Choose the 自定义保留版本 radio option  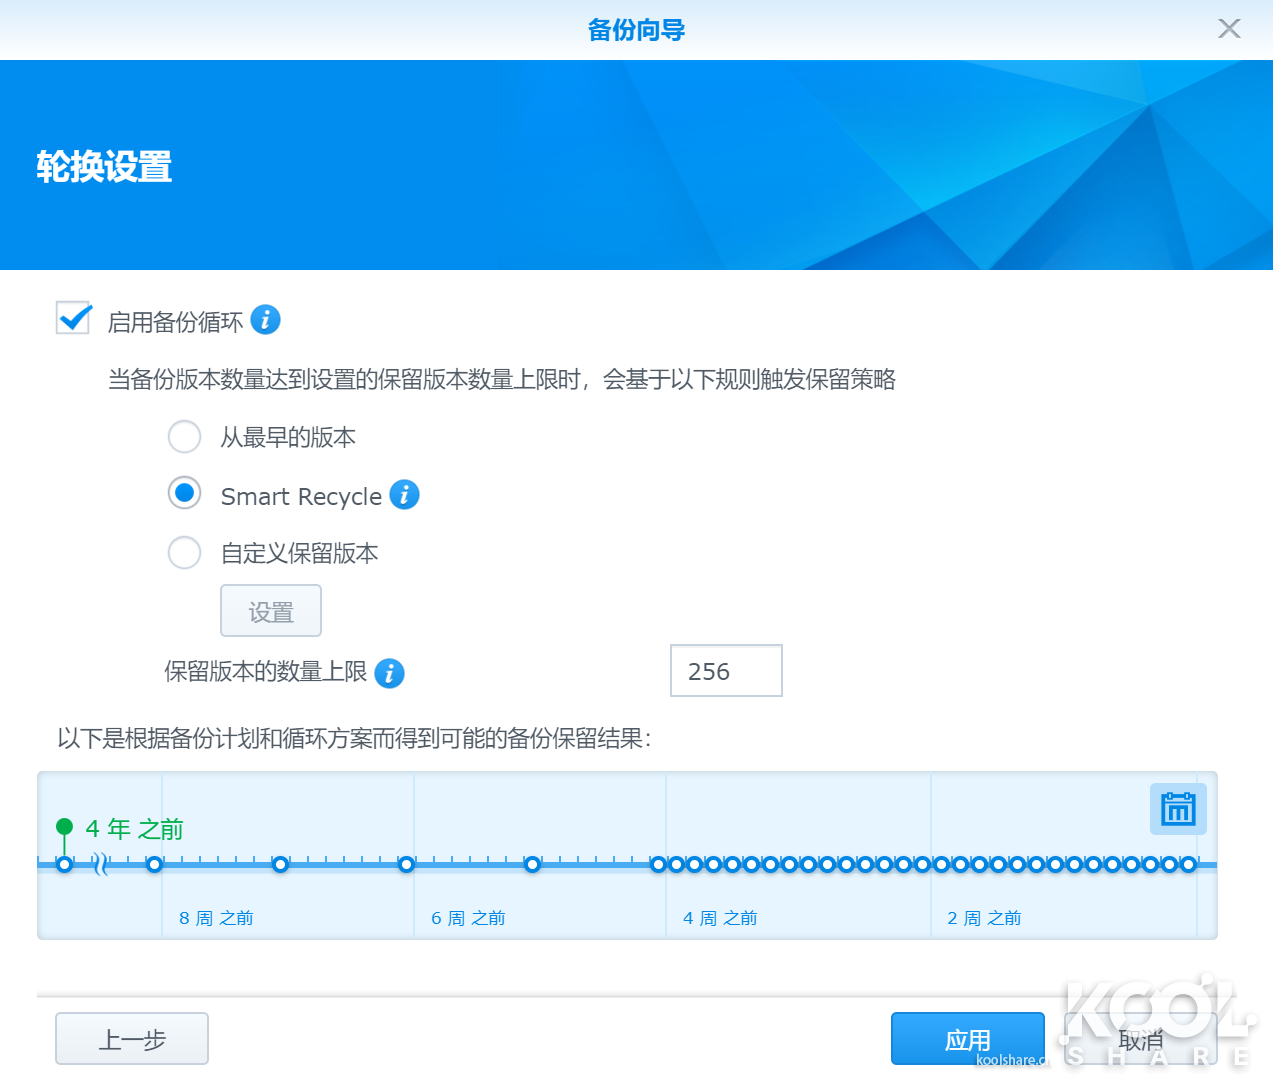[184, 552]
